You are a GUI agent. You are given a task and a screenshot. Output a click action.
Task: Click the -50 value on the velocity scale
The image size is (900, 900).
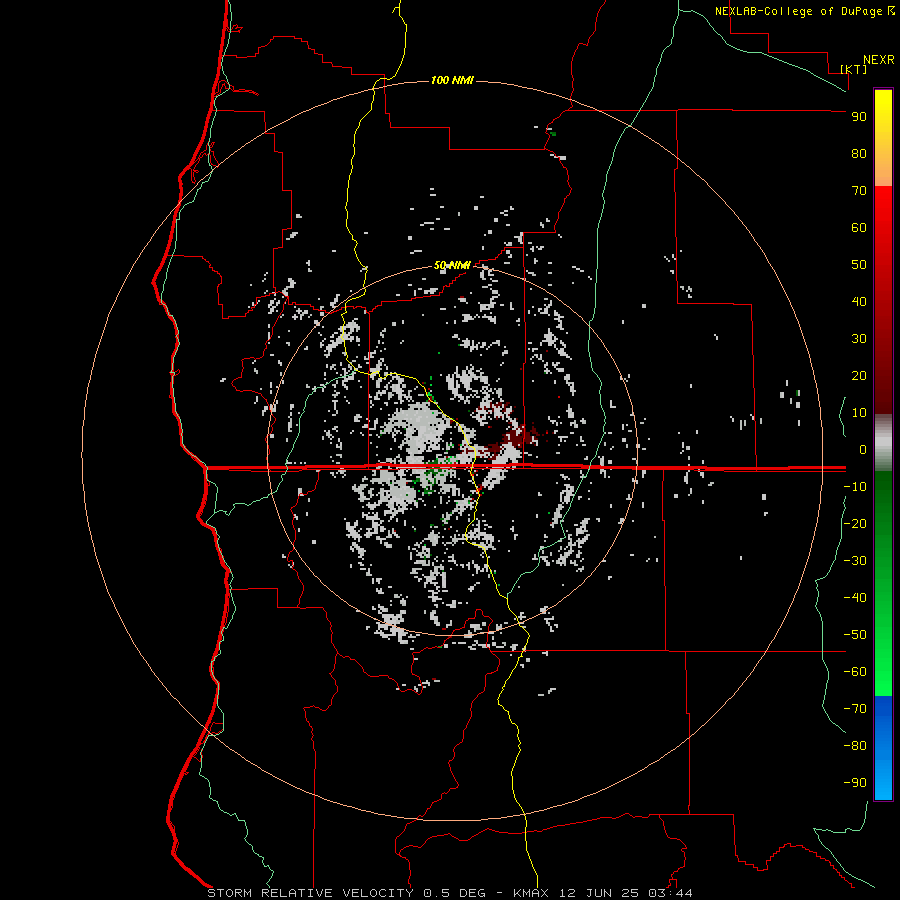855,635
